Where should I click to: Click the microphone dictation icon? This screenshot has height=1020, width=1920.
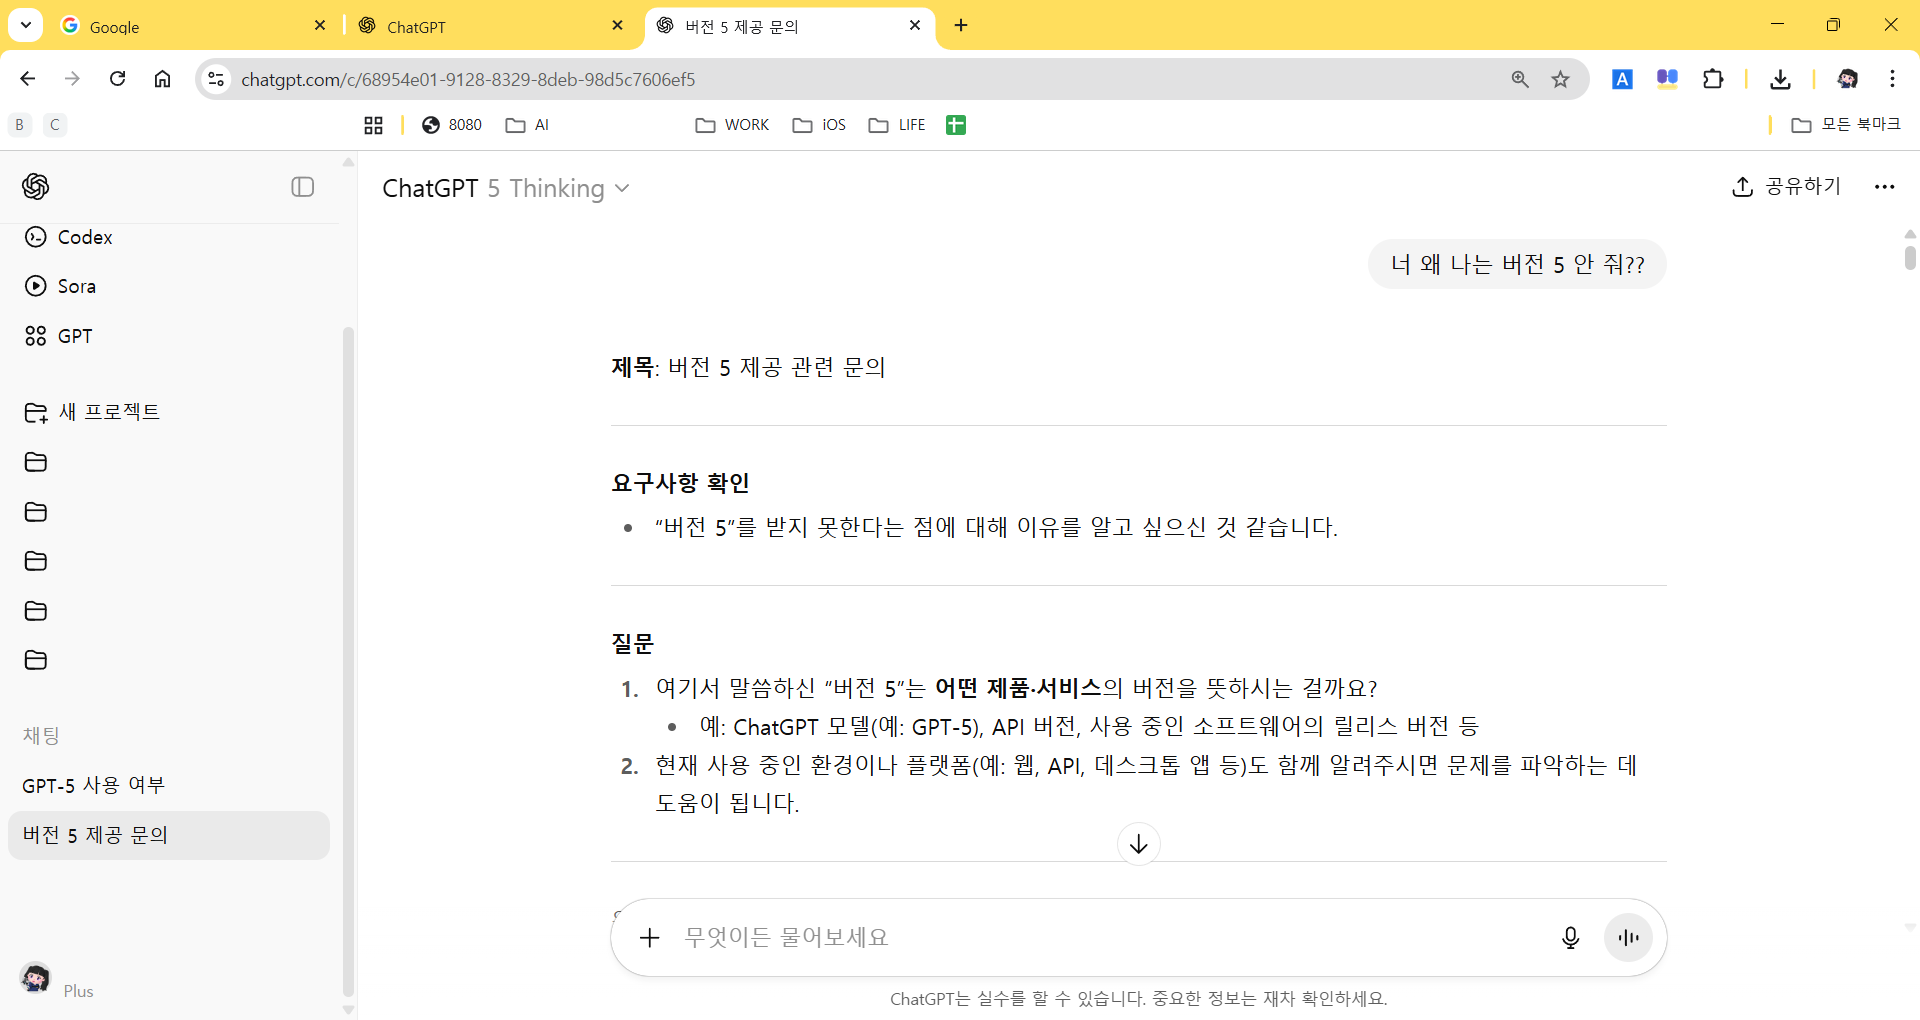tap(1570, 937)
